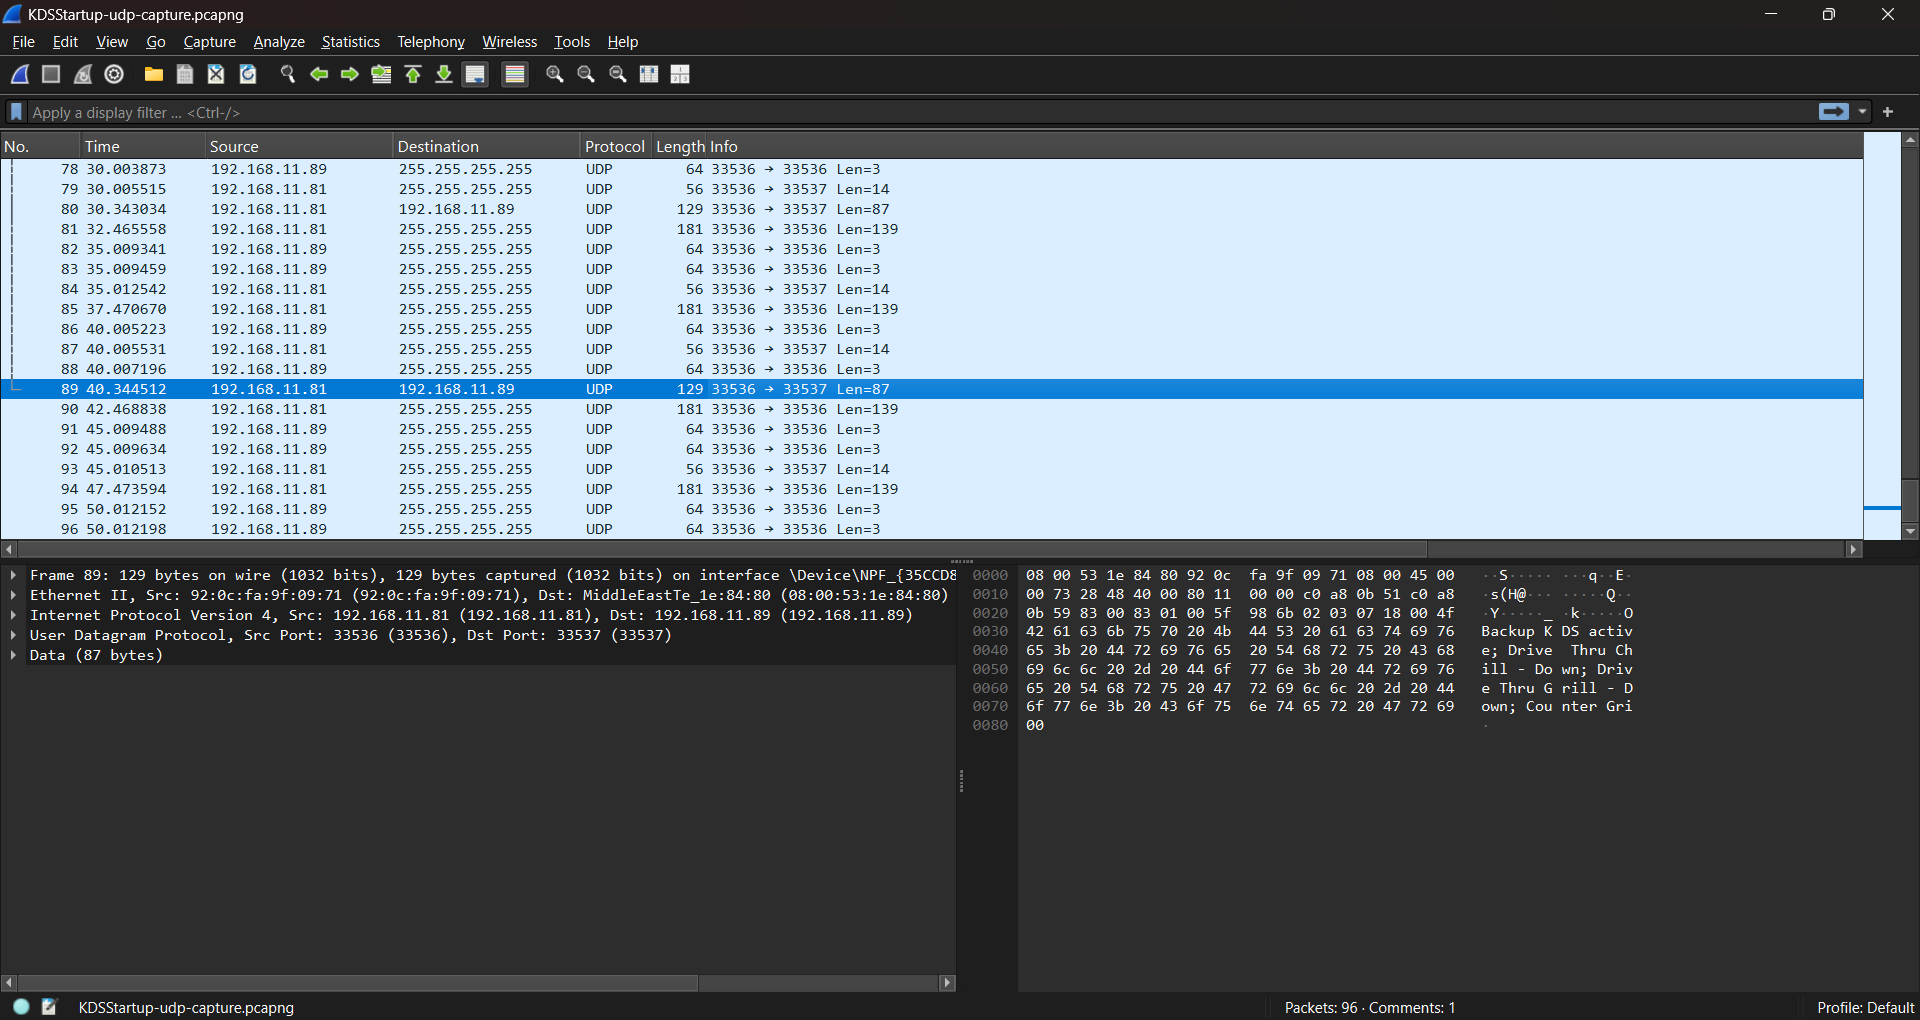This screenshot has width=1920, height=1020.
Task: Open the Analyze menu
Action: (x=279, y=42)
